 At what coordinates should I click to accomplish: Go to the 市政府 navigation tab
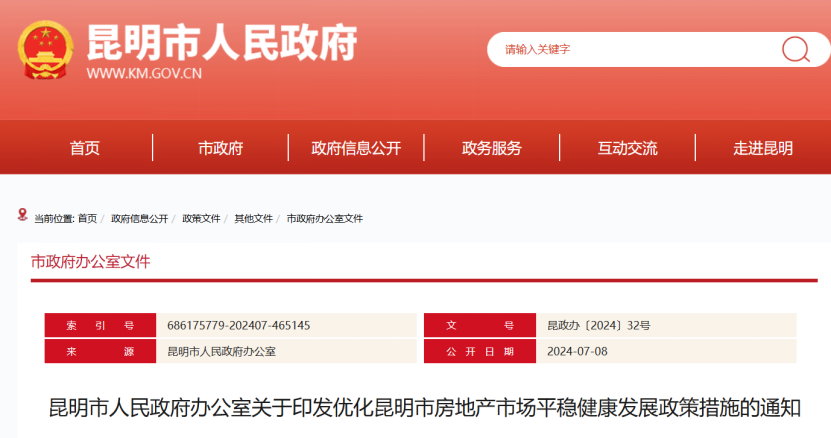tap(220, 148)
